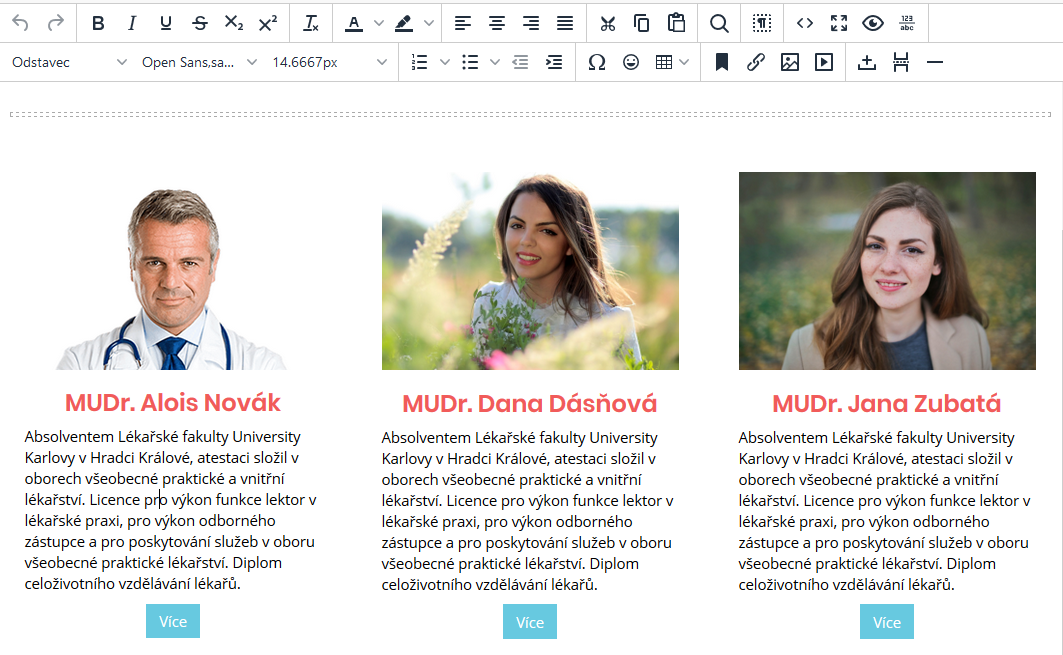This screenshot has width=1063, height=655.
Task: Insert a special character with omega icon
Action: point(597,62)
